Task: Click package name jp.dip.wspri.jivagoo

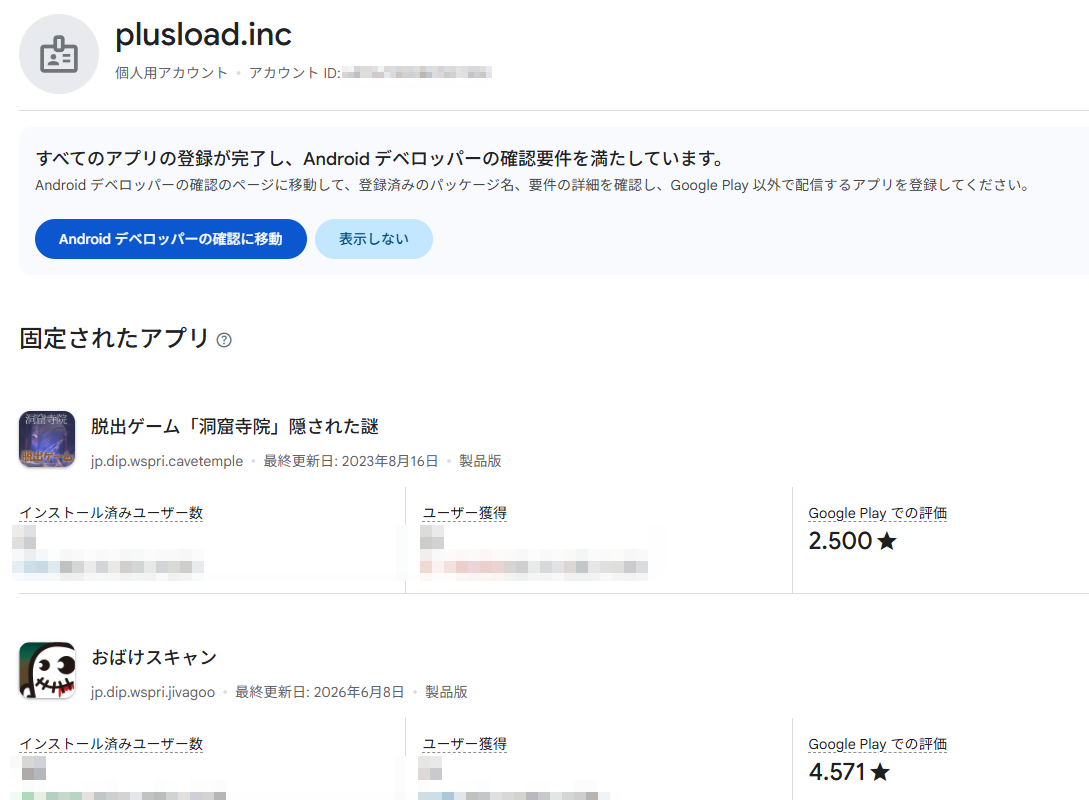Action: (153, 692)
